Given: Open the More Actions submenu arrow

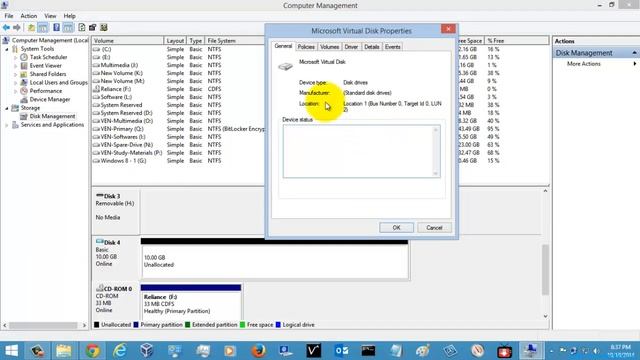Looking at the screenshot, I should point(635,64).
